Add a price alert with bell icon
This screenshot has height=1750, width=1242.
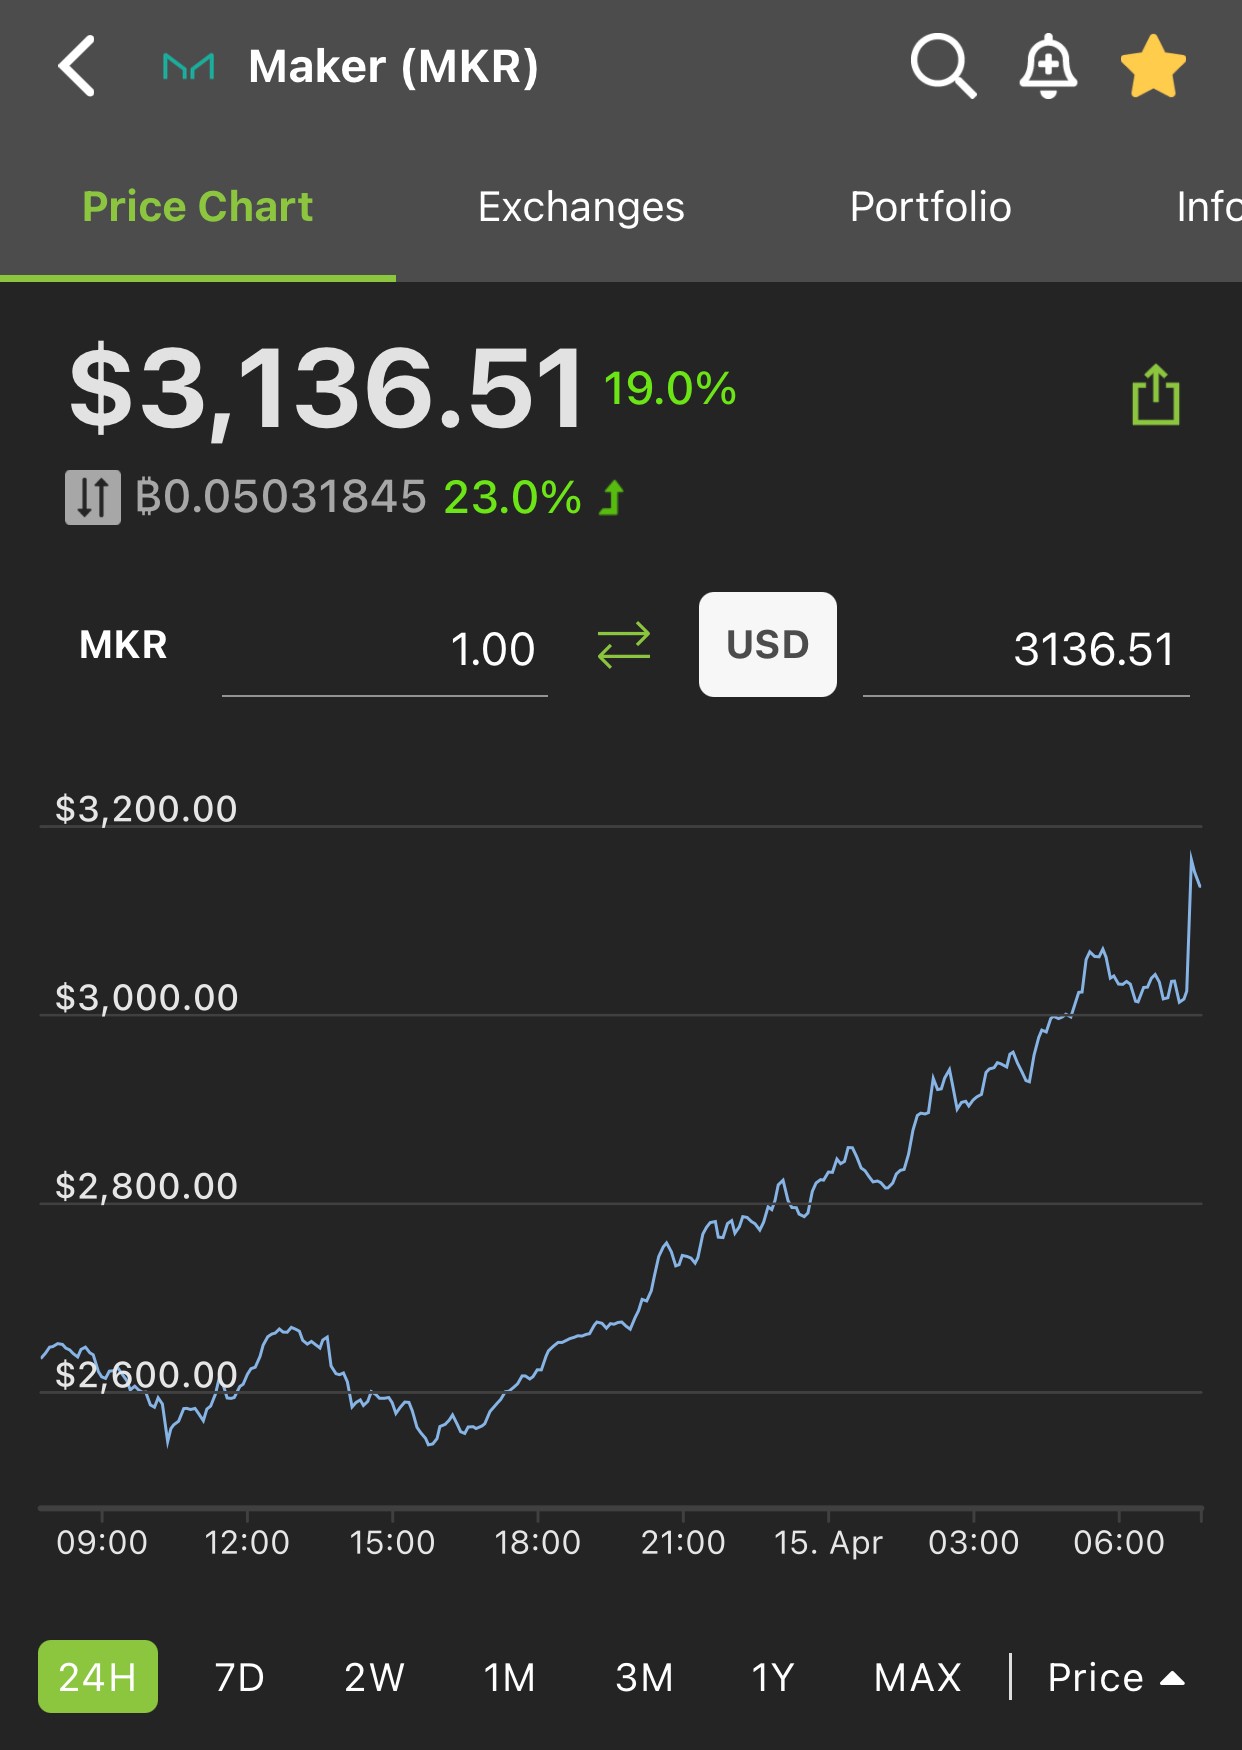click(x=1048, y=66)
